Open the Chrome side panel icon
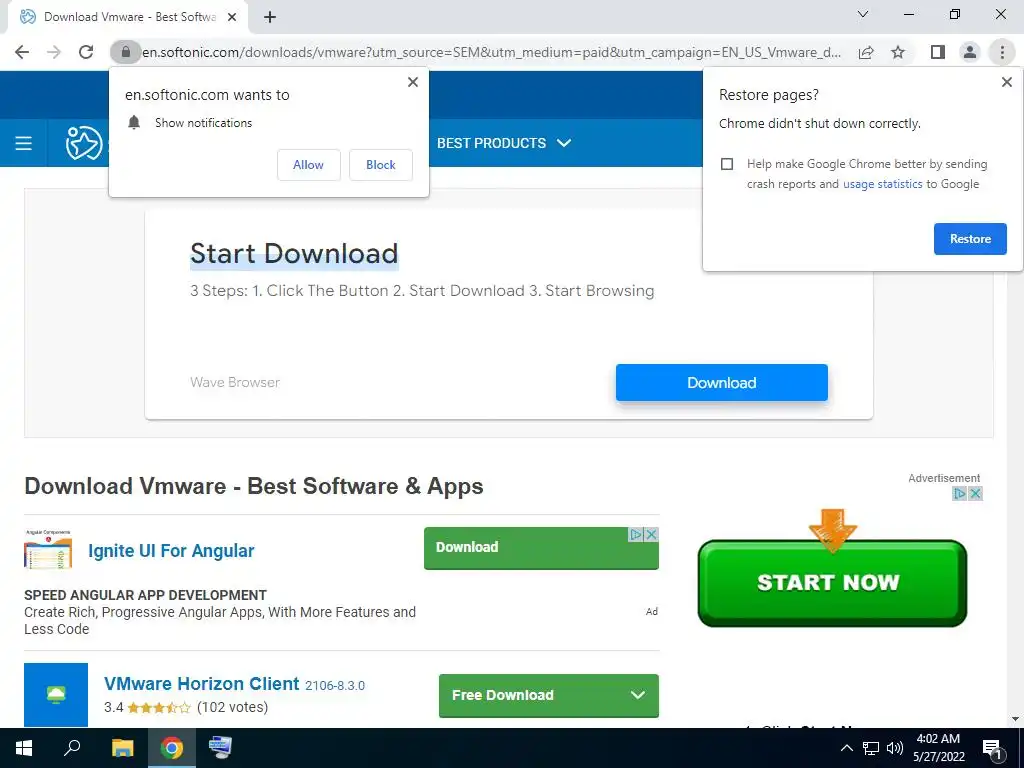 coord(938,52)
